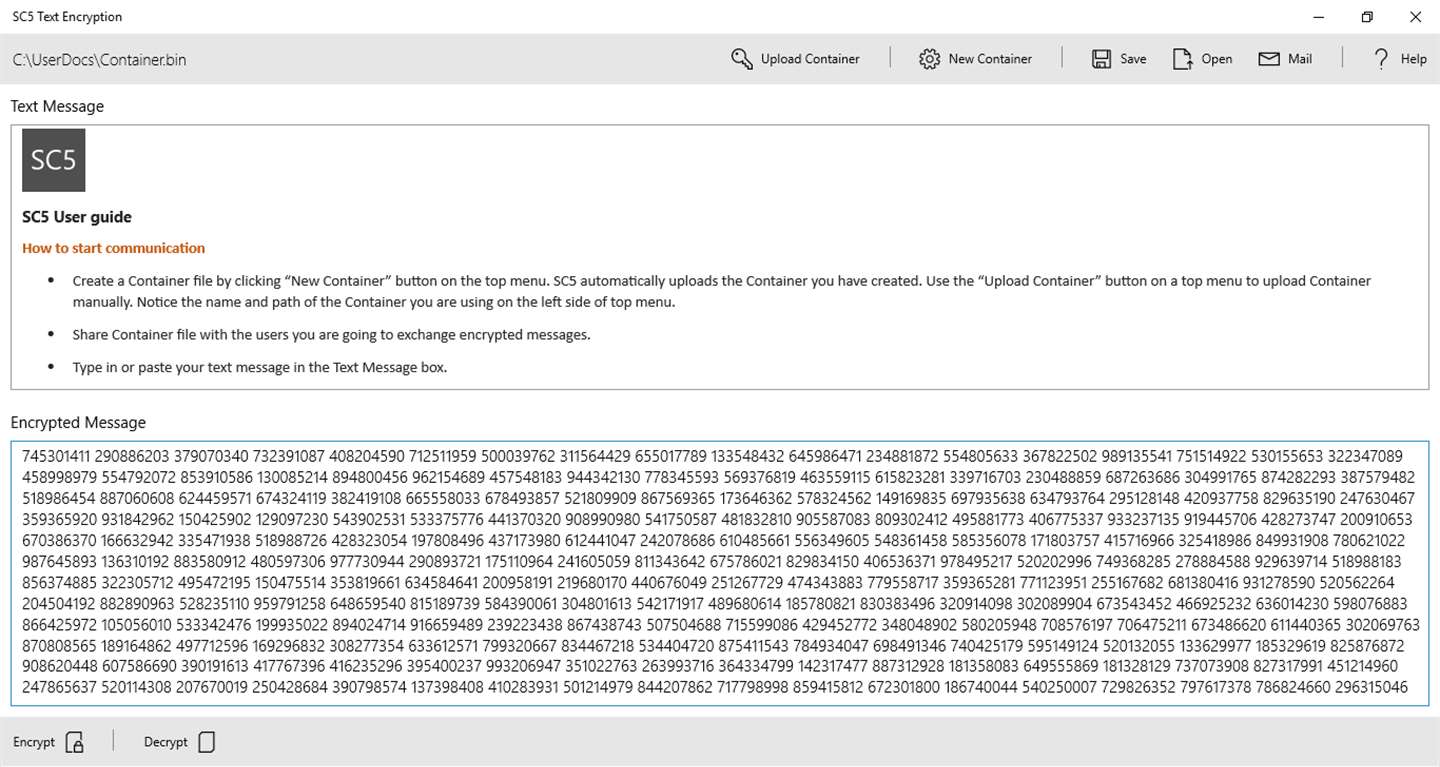Click the 'Create a Container file' bullet line
The image size is (1440, 767).
coord(722,291)
